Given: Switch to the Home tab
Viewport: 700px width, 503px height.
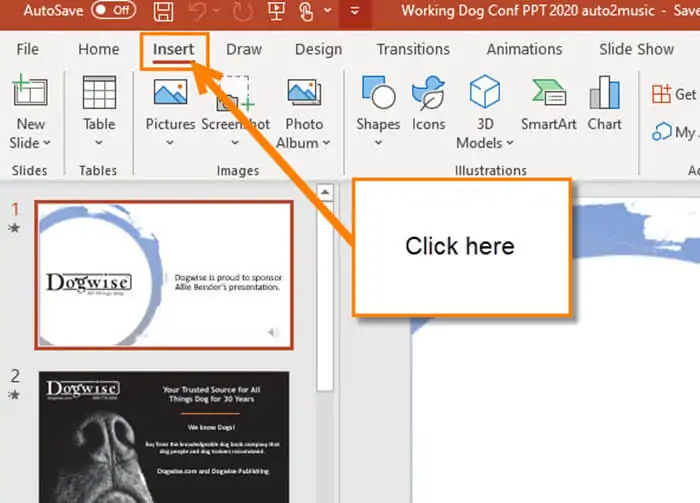Looking at the screenshot, I should 99,49.
